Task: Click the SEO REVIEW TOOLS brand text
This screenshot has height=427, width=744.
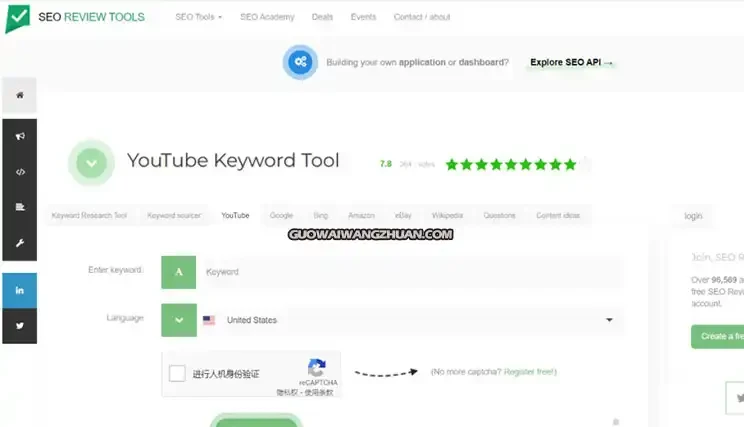Action: (92, 17)
